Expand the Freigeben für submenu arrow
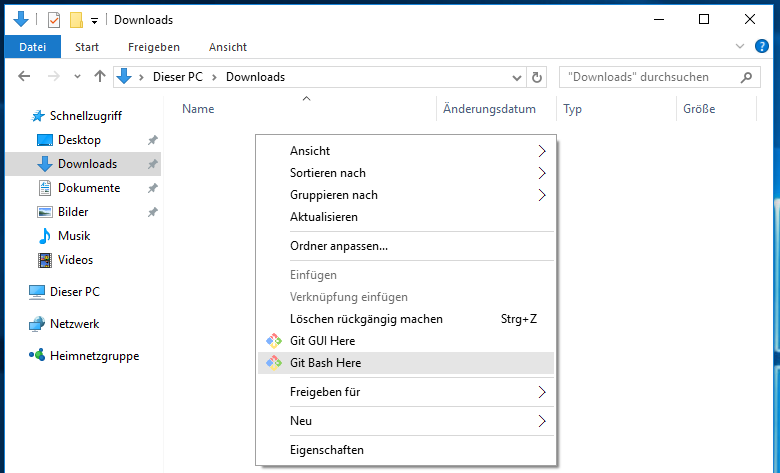This screenshot has width=780, height=473. 542,392
